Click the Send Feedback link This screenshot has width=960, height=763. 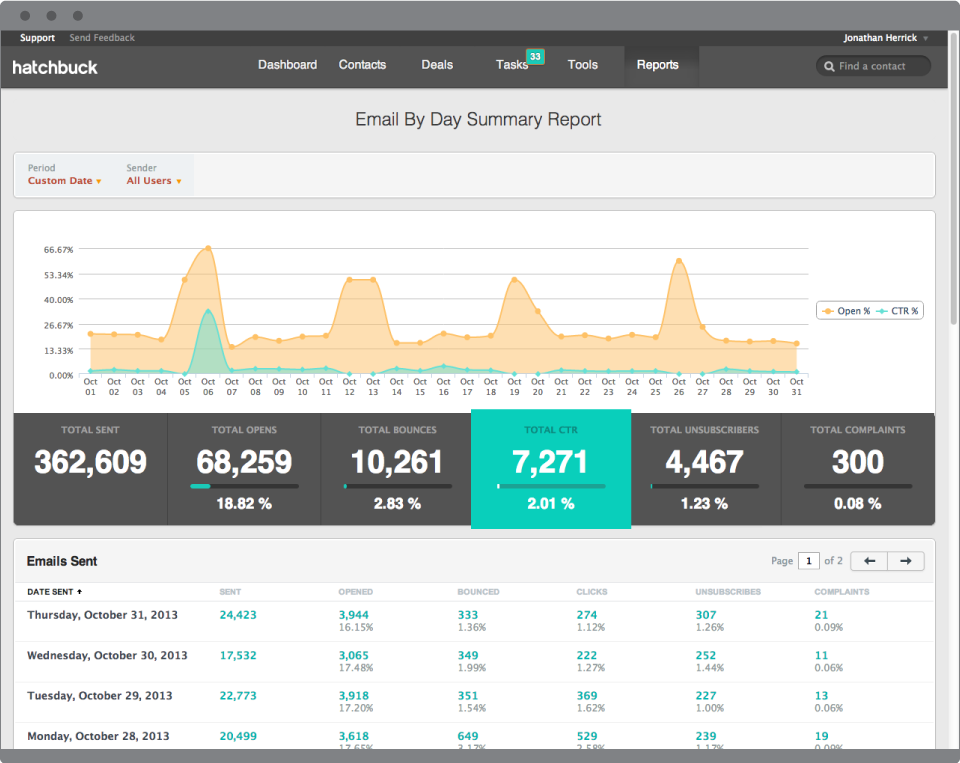pos(102,38)
